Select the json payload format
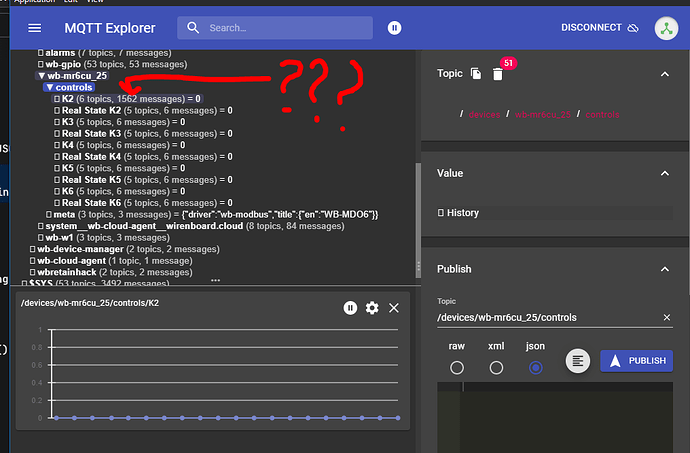 (x=536, y=367)
